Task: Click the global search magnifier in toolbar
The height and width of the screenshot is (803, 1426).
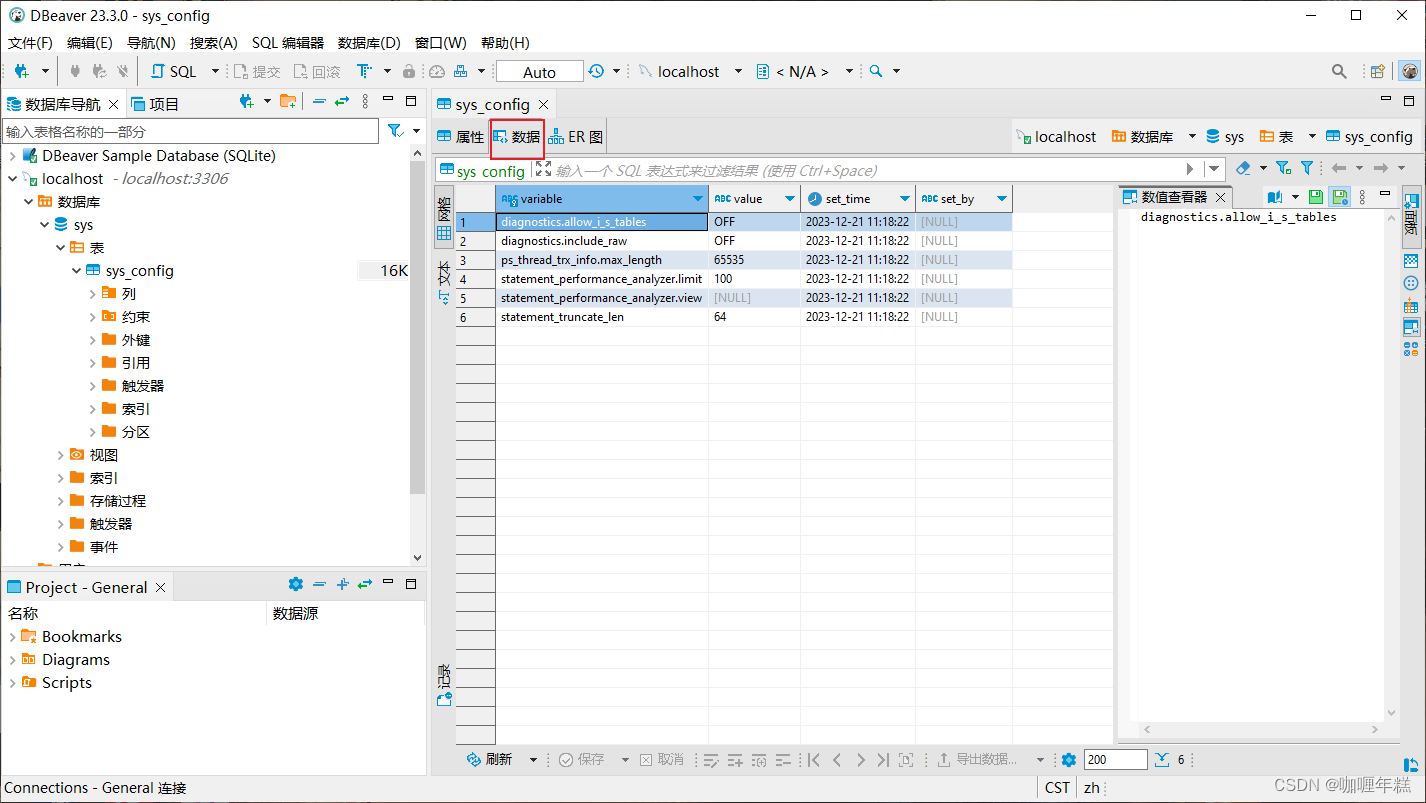Action: 875,72
